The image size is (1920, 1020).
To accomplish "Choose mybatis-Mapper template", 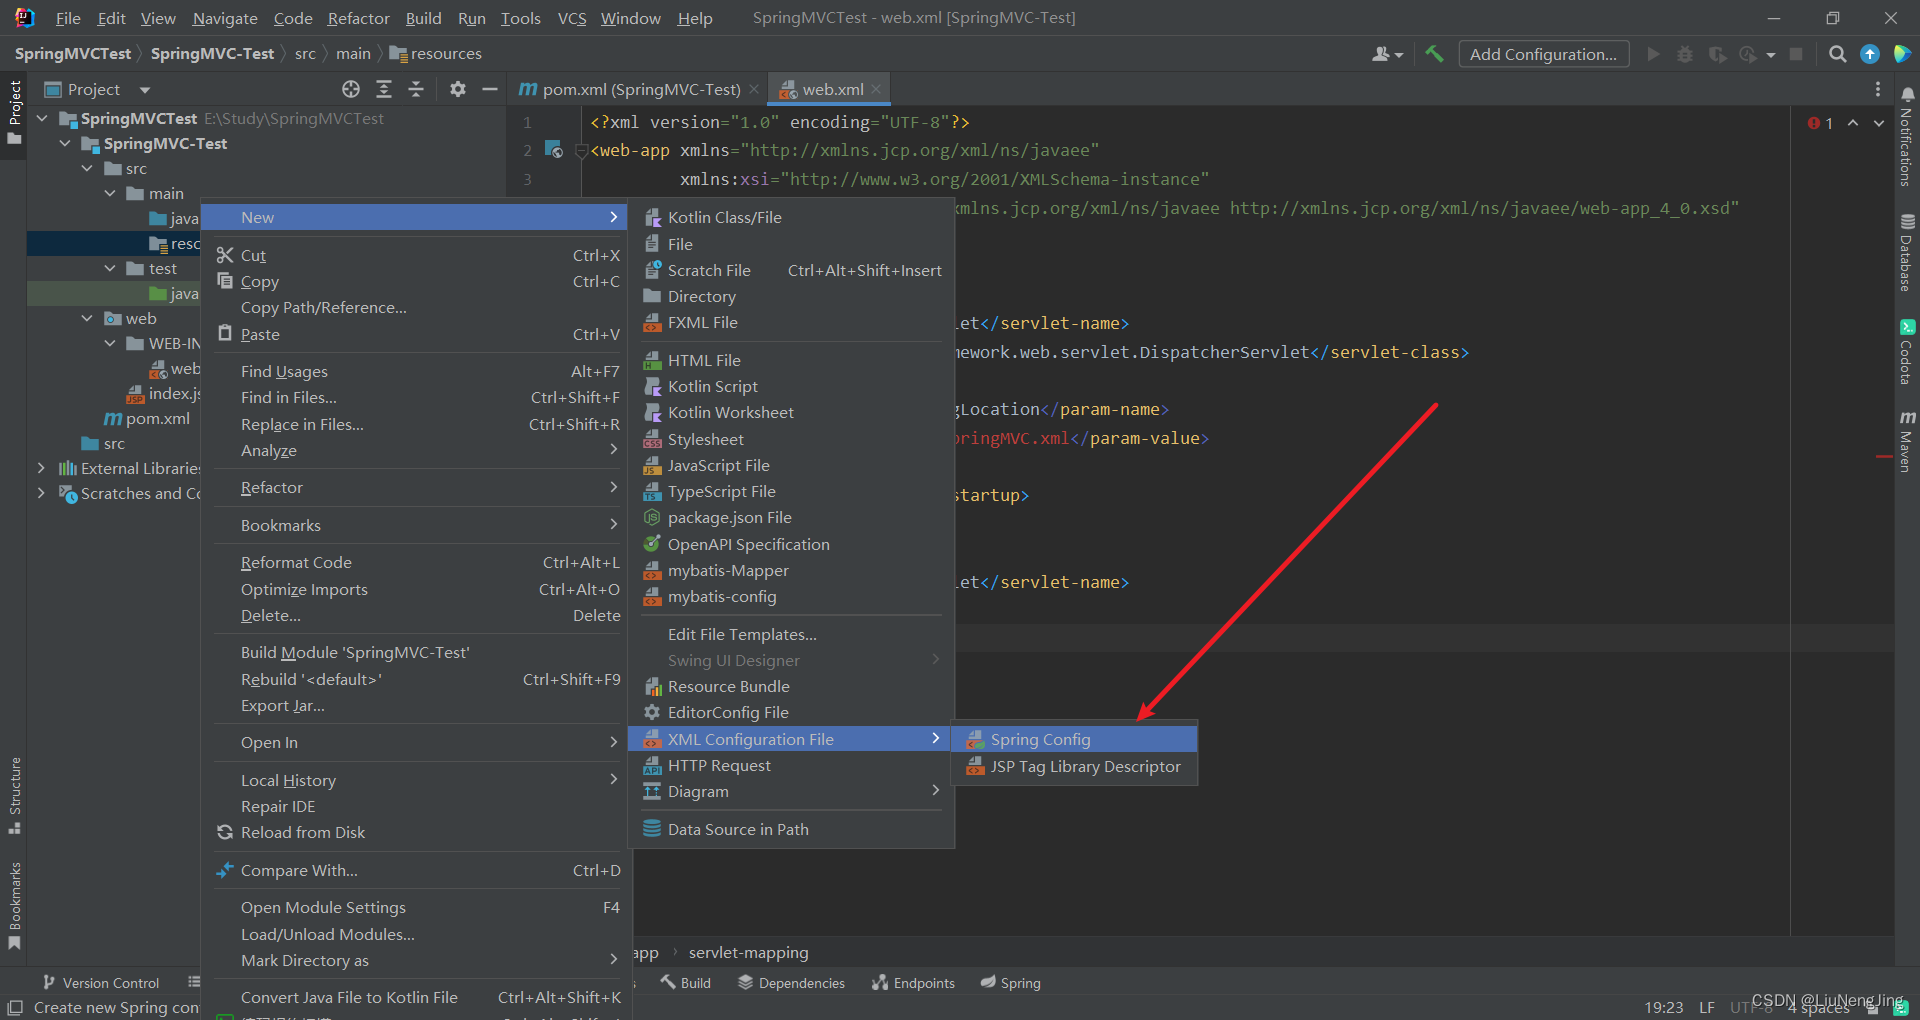I will pos(791,571).
